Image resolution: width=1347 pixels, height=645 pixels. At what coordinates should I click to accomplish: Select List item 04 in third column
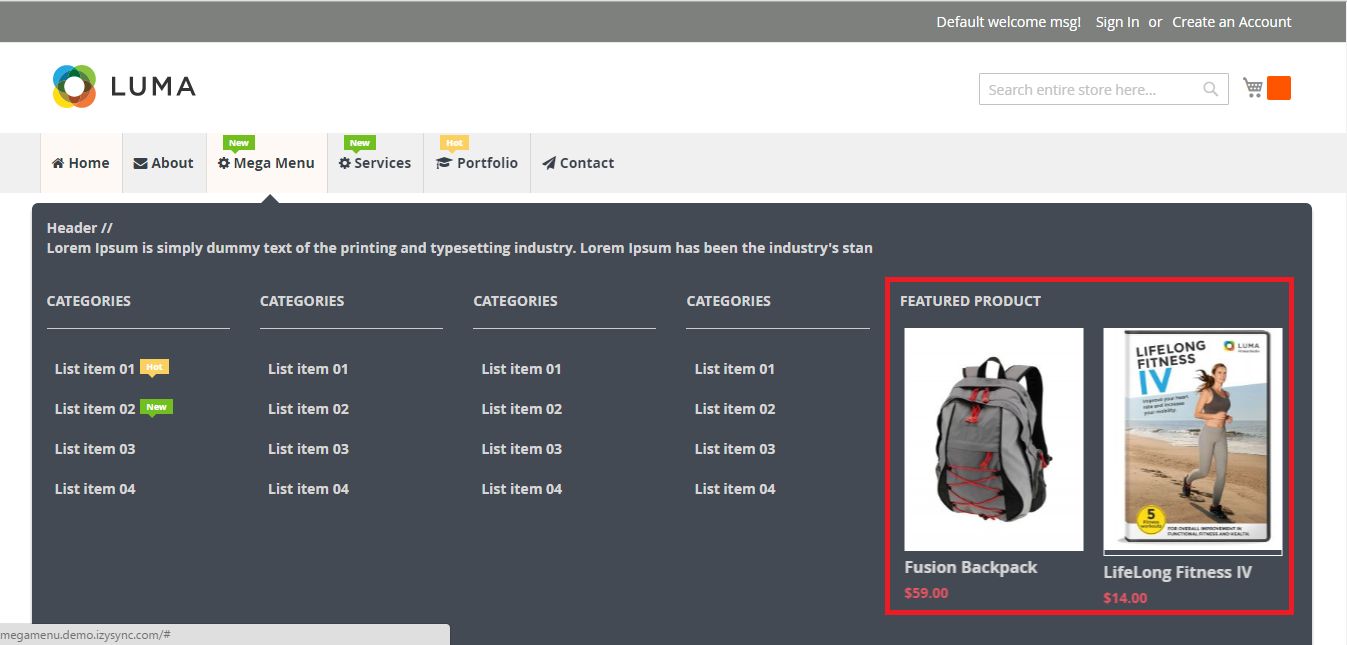click(522, 489)
